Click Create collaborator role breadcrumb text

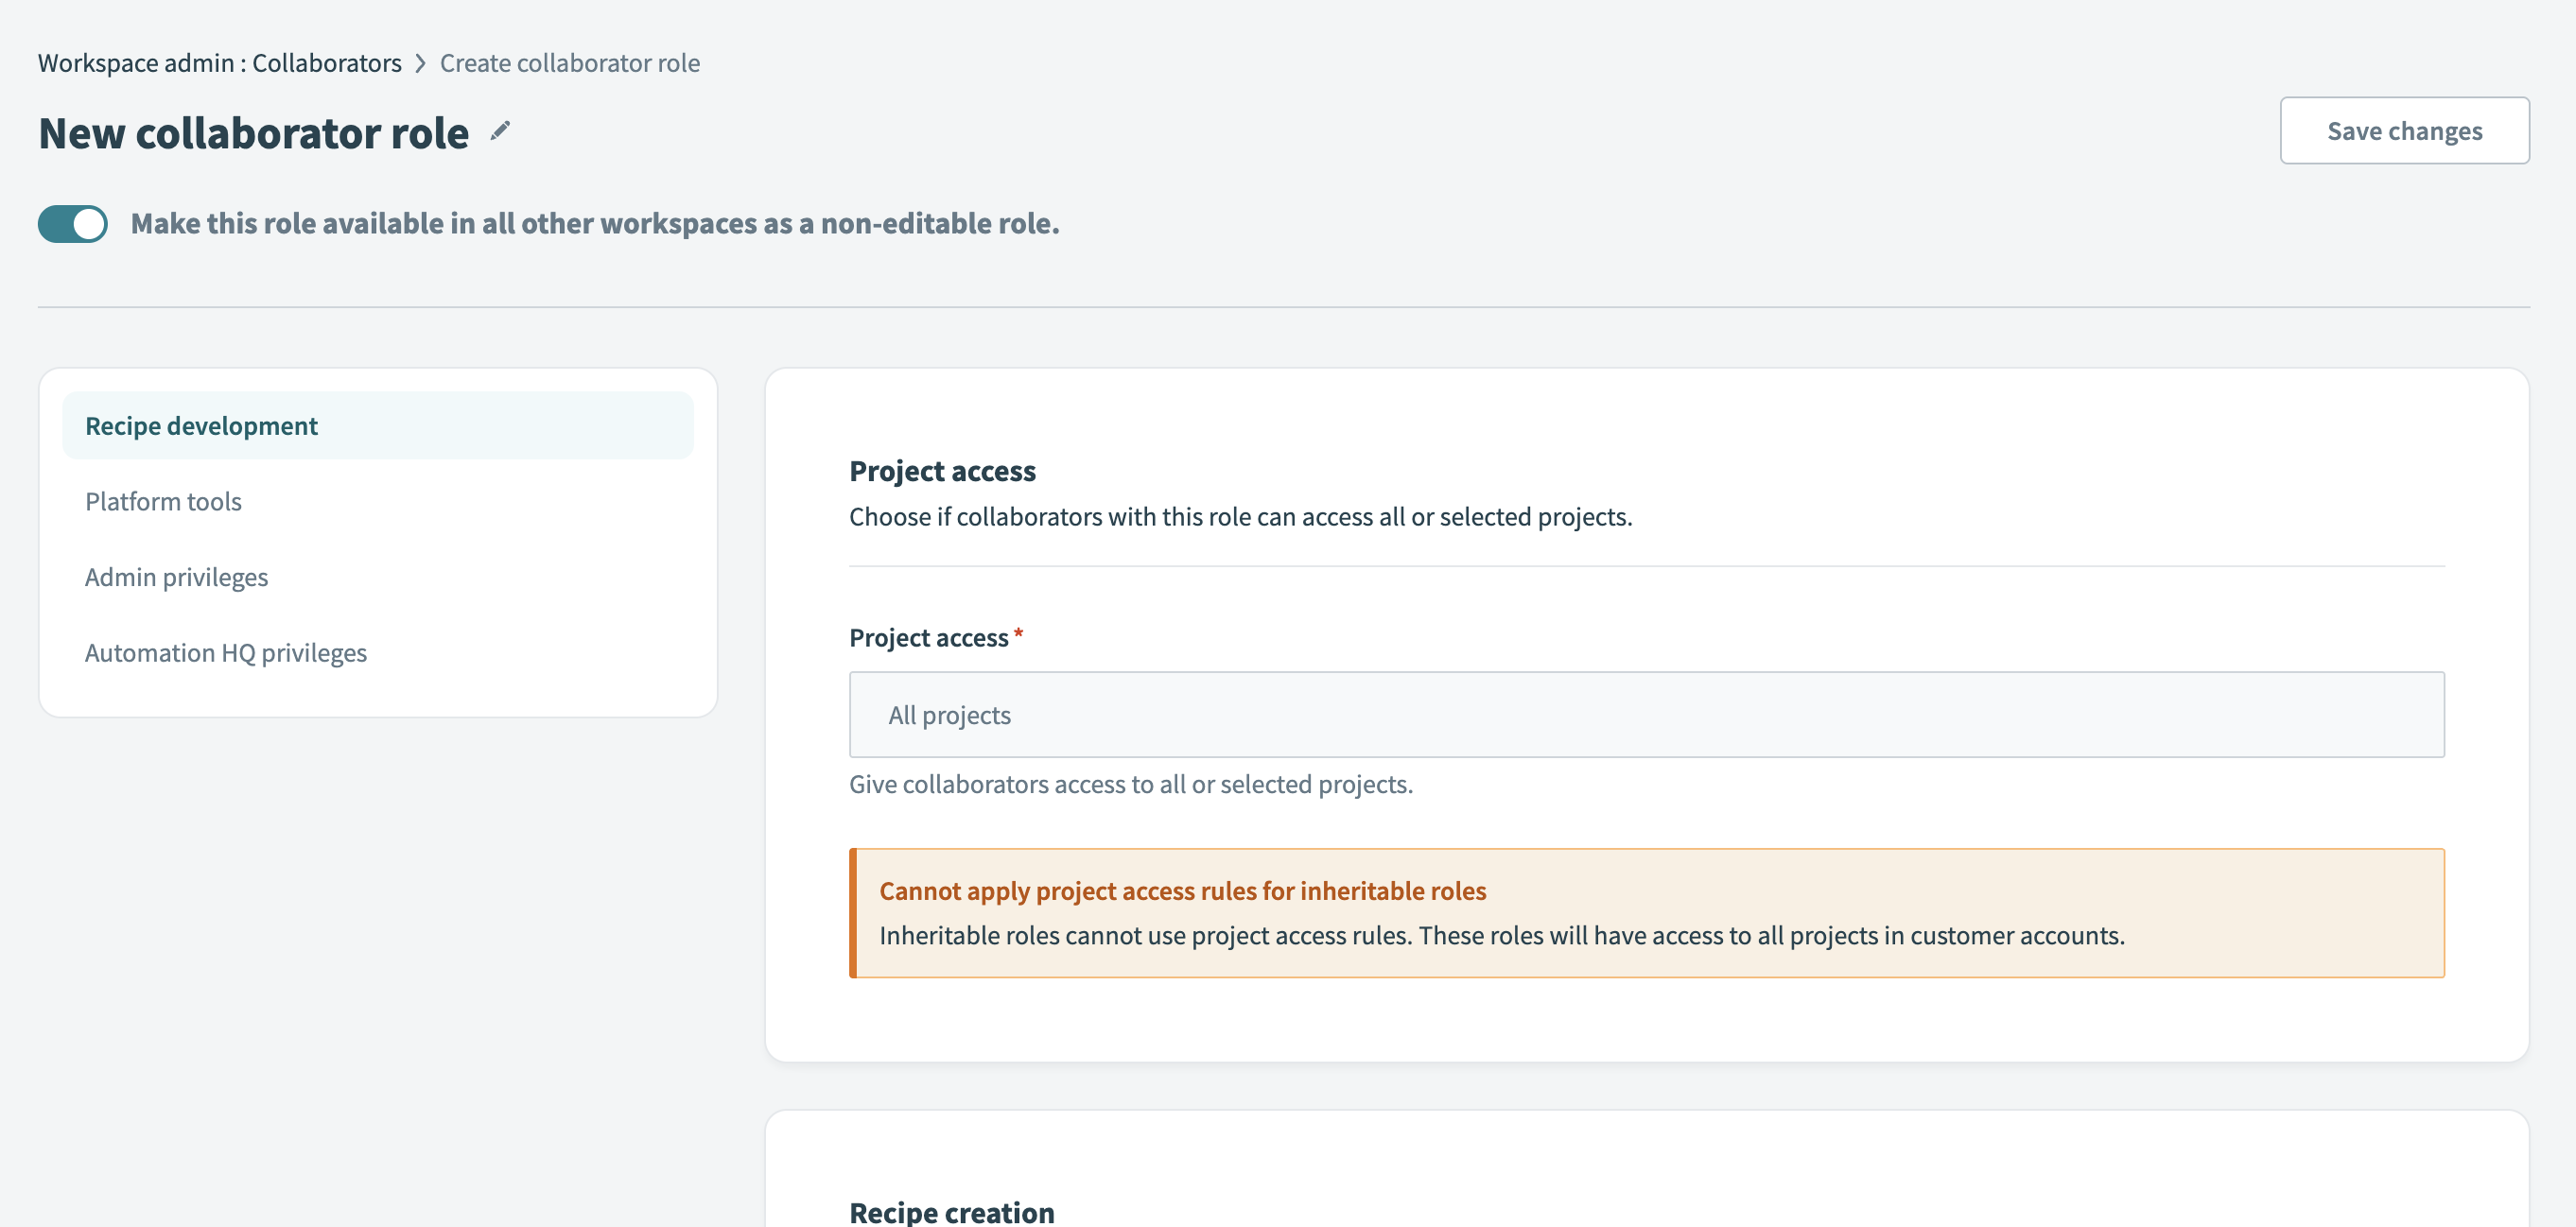[x=570, y=63]
